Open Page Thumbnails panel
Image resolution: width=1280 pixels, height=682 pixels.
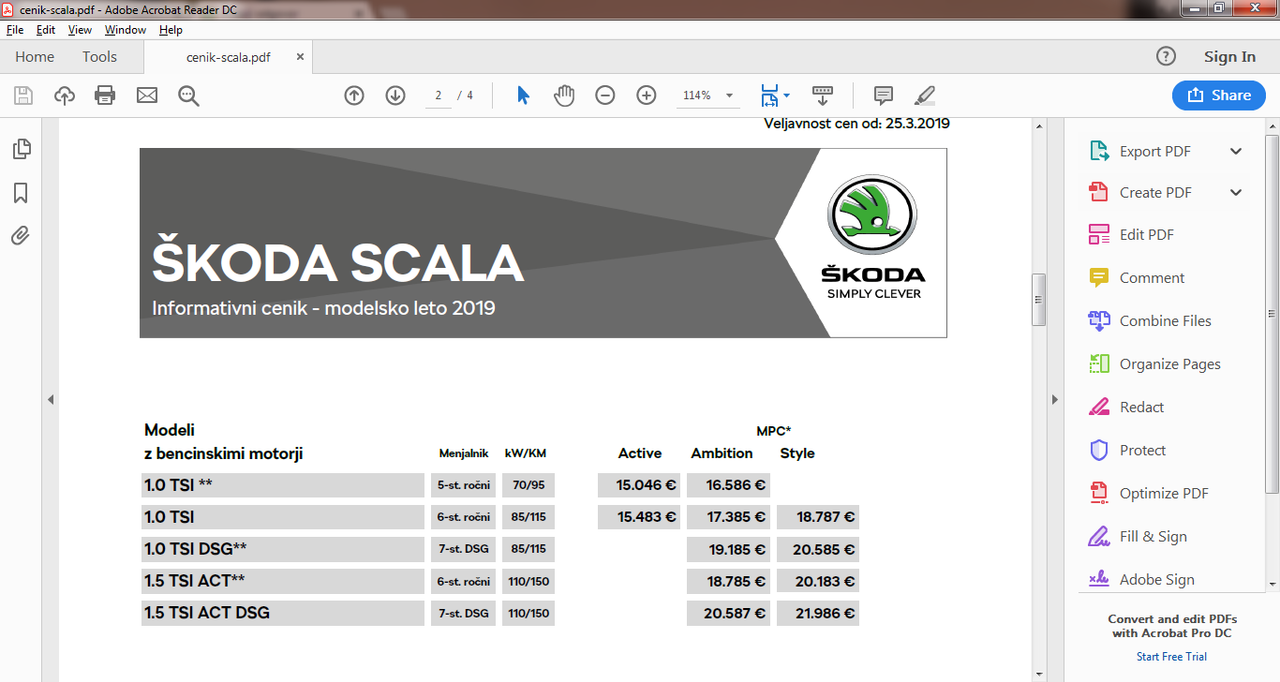tap(21, 149)
